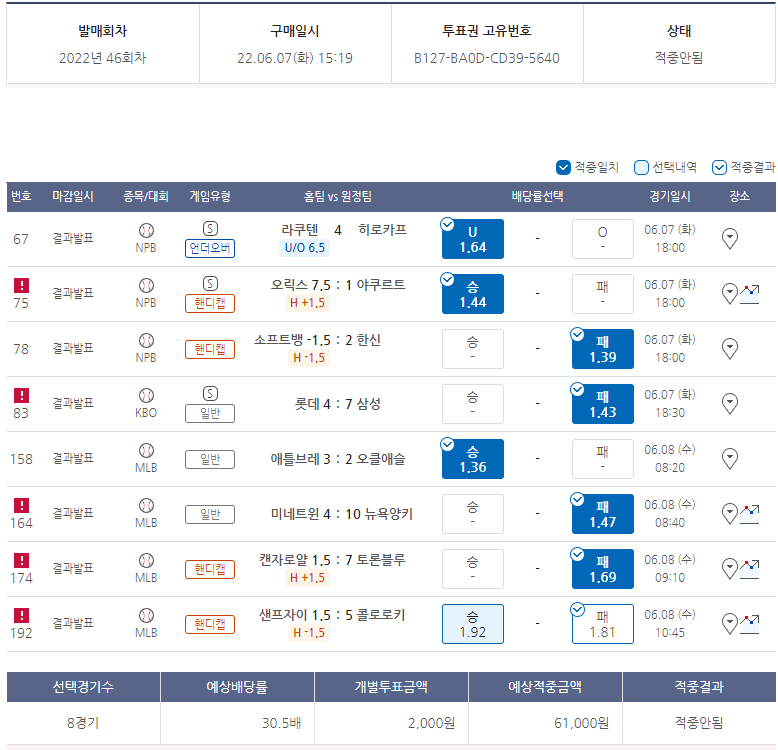Click the S badge on match 75
The height and width of the screenshot is (750, 778).
click(210, 284)
